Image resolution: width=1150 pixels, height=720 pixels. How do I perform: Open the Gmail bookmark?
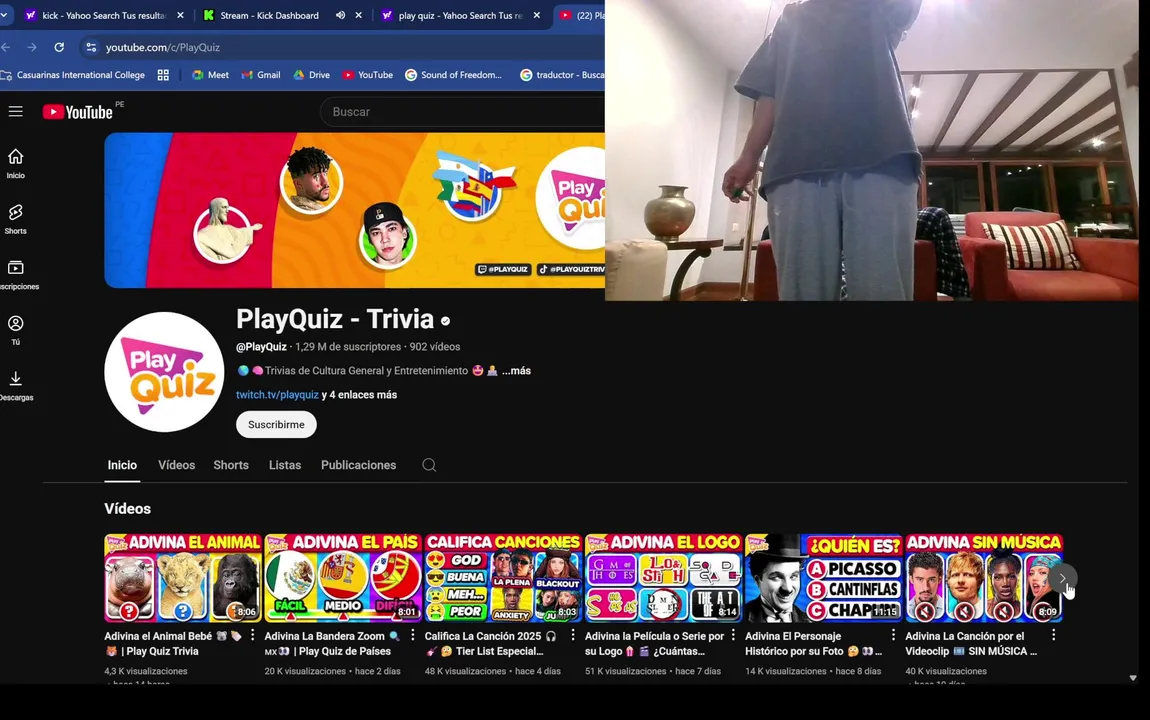[261, 75]
